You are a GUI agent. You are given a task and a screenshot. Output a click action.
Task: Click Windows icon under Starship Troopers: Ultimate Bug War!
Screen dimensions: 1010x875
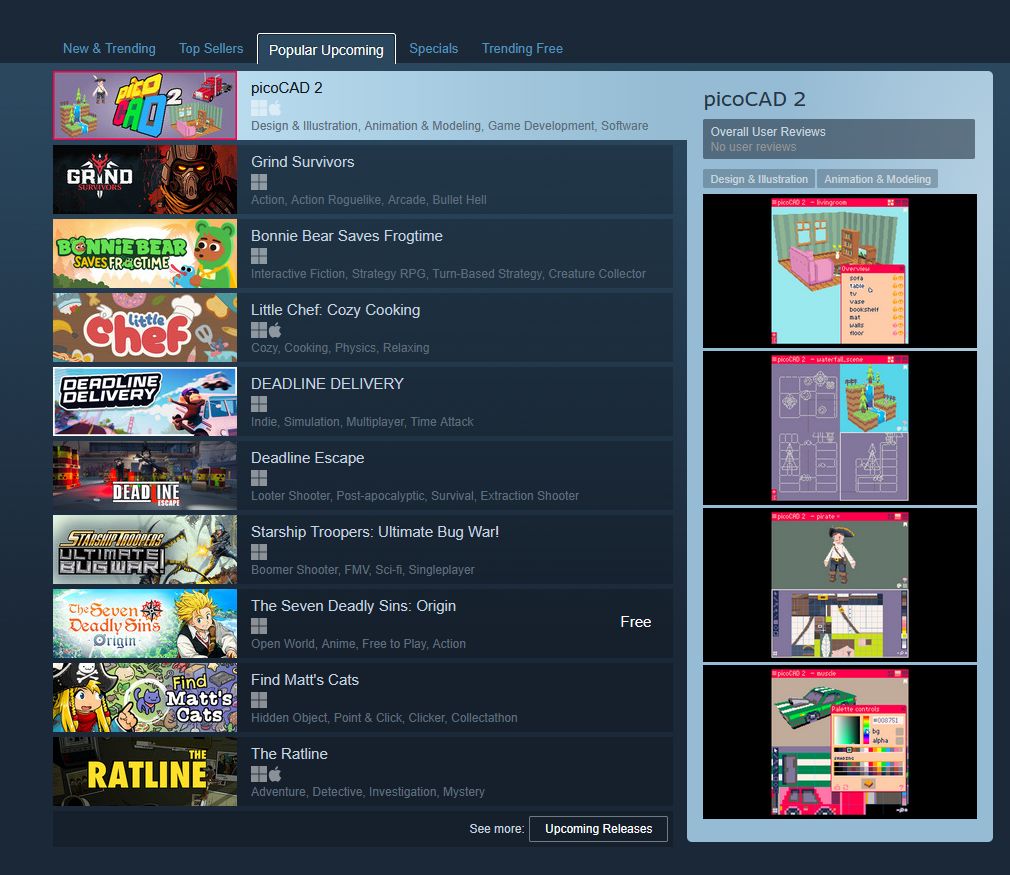pyautogui.click(x=259, y=552)
